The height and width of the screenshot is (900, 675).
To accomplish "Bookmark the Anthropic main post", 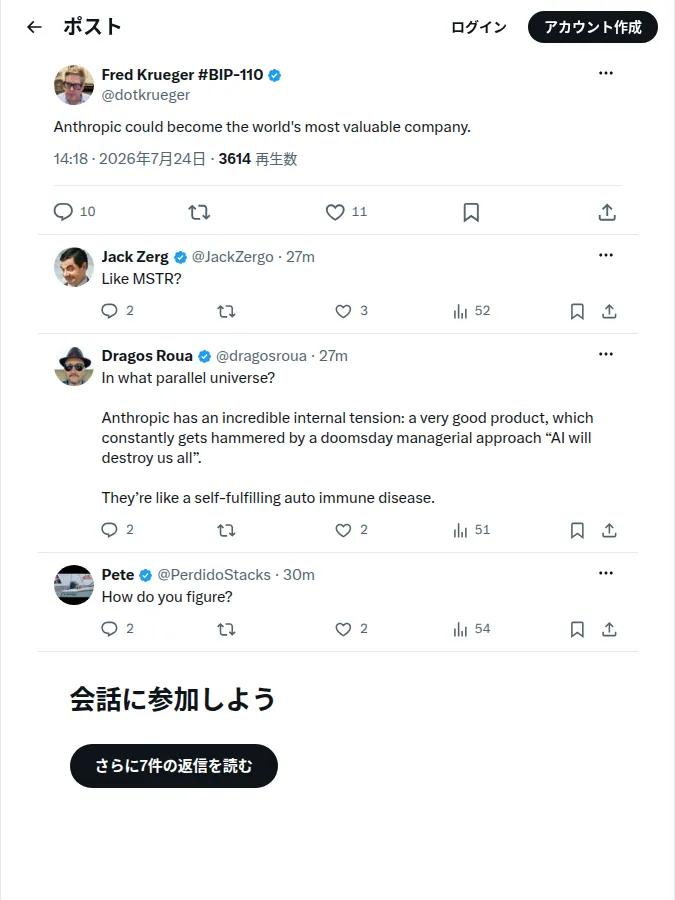I will pos(471,212).
